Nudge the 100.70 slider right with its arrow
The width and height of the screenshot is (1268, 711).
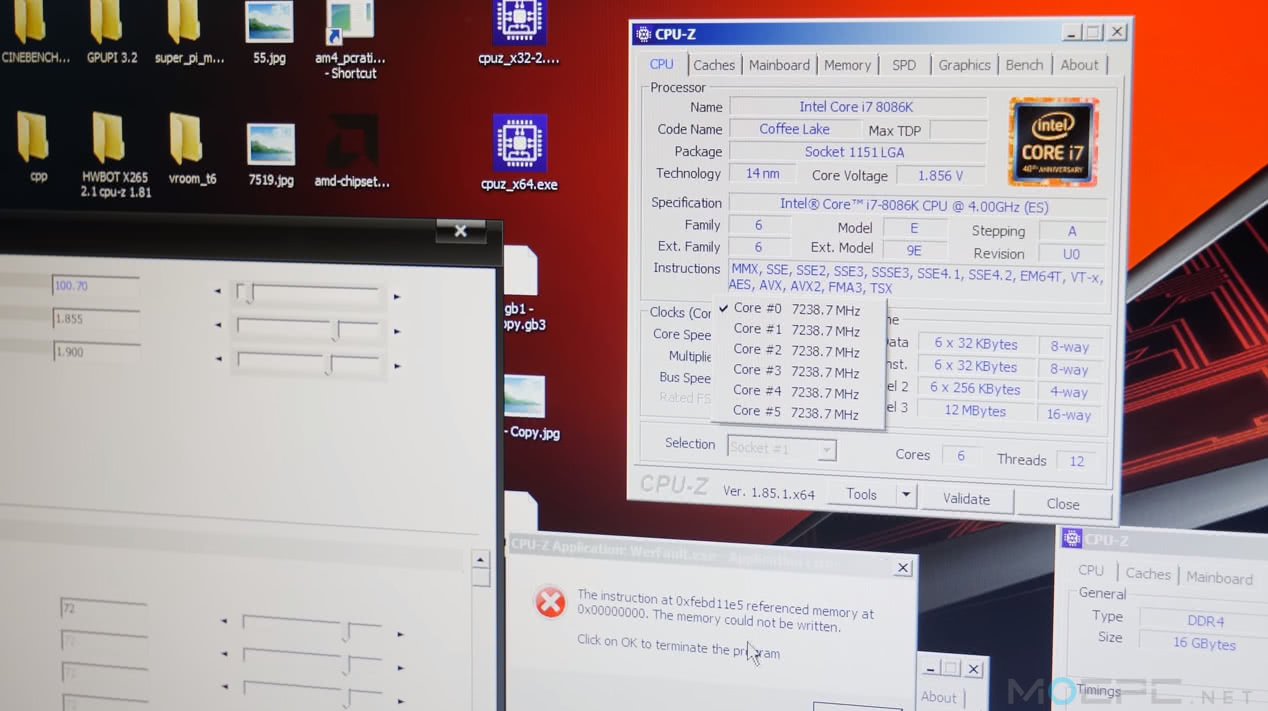tap(397, 297)
